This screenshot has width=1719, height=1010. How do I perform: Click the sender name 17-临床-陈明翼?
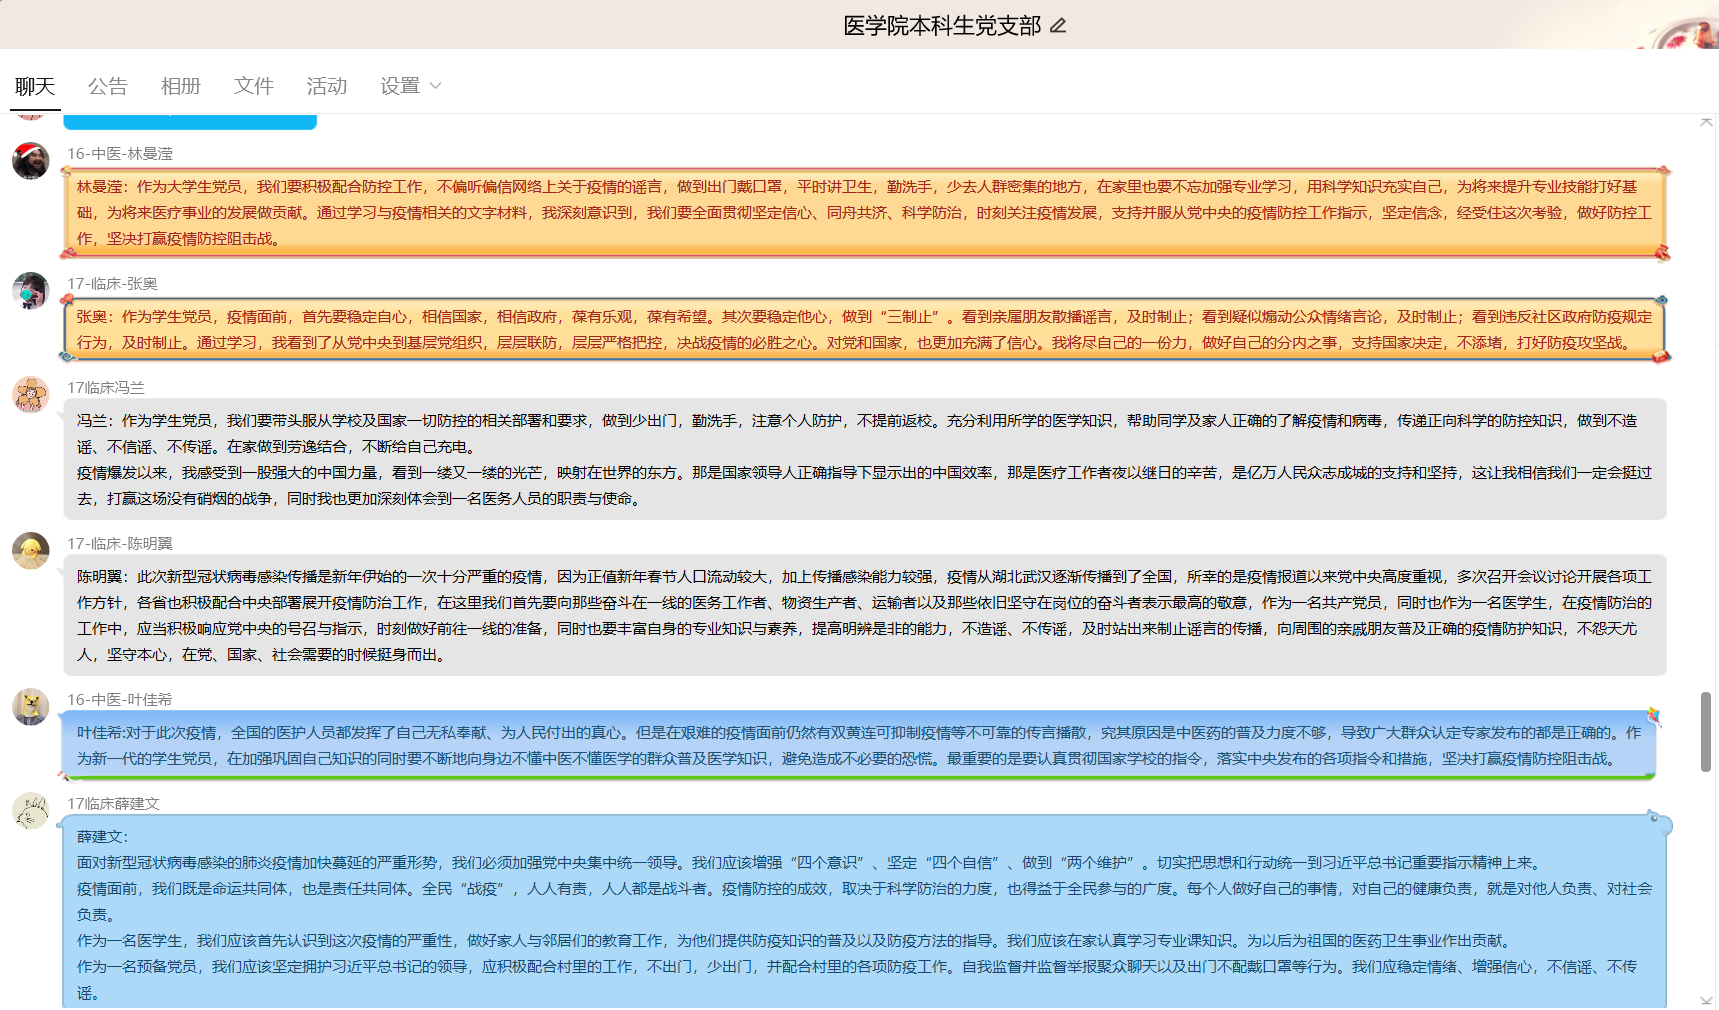point(120,543)
